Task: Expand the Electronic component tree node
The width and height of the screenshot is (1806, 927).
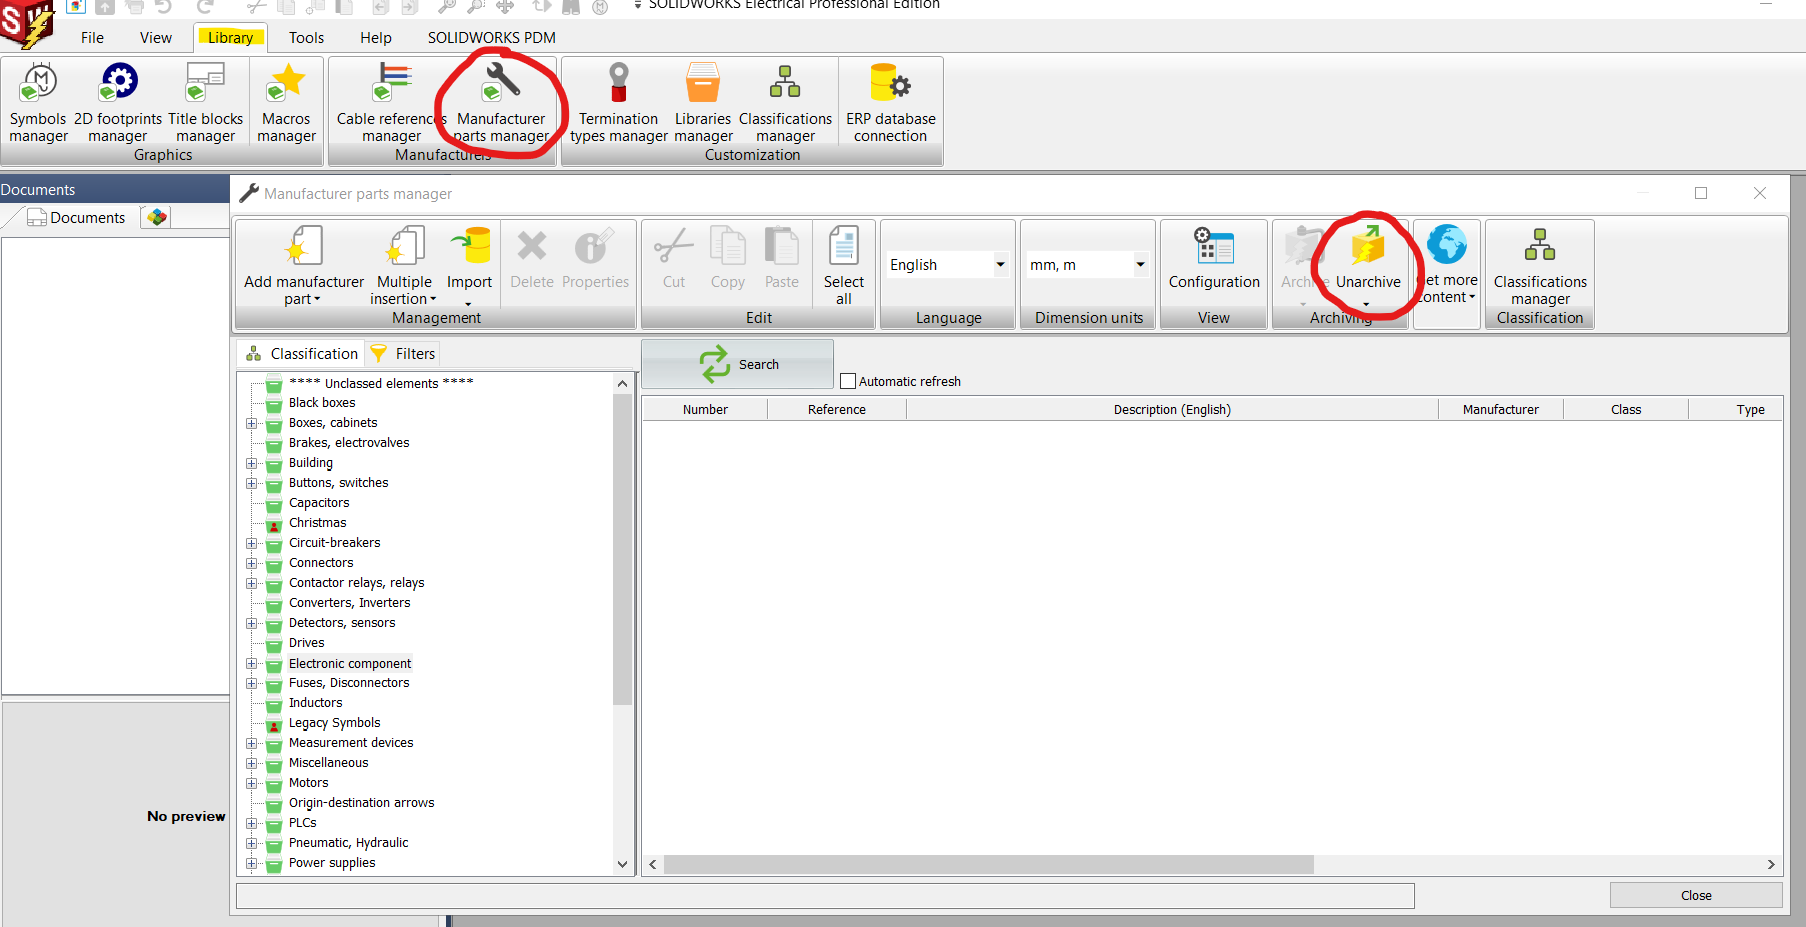Action: [252, 663]
